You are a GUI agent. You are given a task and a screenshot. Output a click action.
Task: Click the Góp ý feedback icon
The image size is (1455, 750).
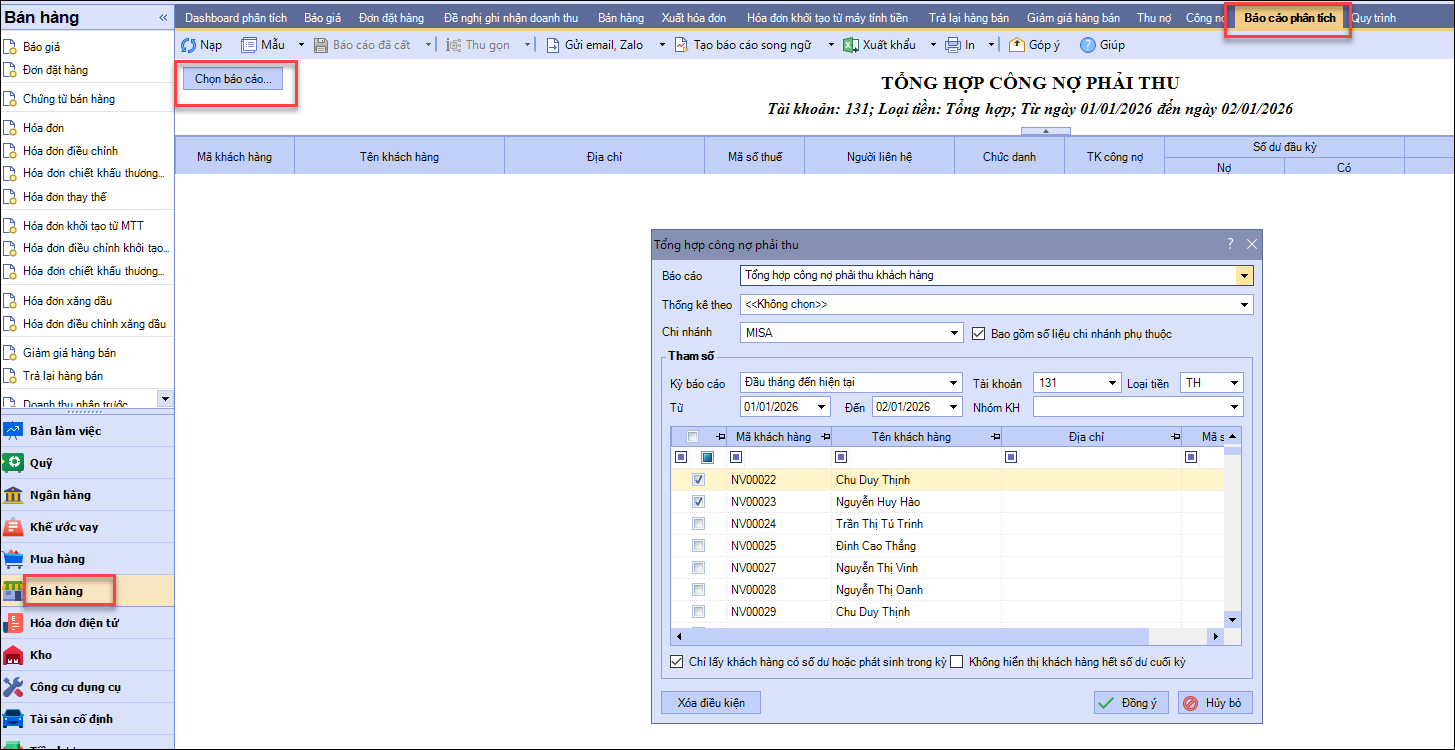1017,45
